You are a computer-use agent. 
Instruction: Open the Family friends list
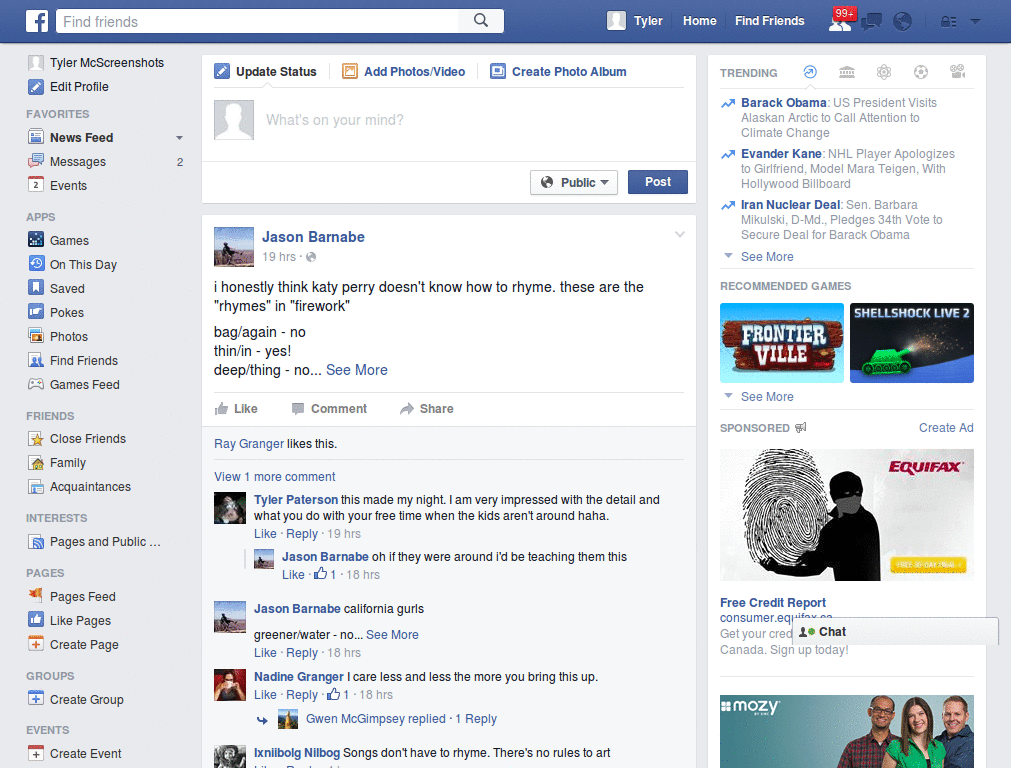[x=67, y=463]
